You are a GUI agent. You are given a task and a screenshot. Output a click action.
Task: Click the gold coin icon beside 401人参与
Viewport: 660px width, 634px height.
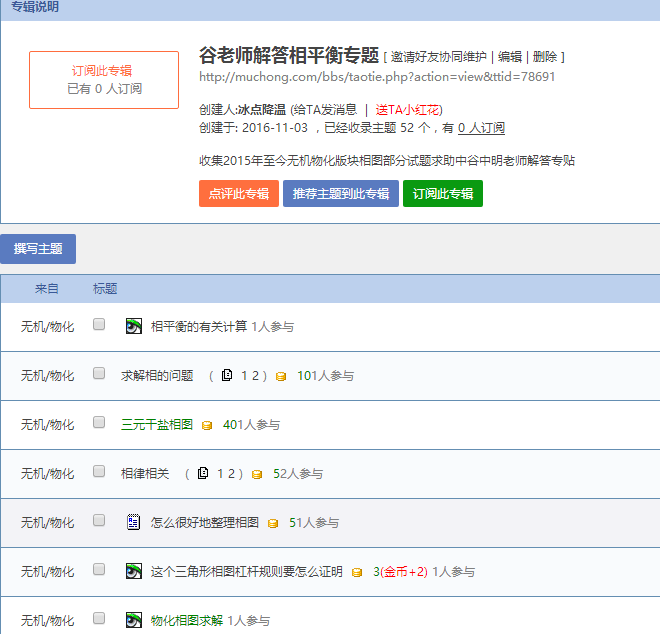point(207,425)
